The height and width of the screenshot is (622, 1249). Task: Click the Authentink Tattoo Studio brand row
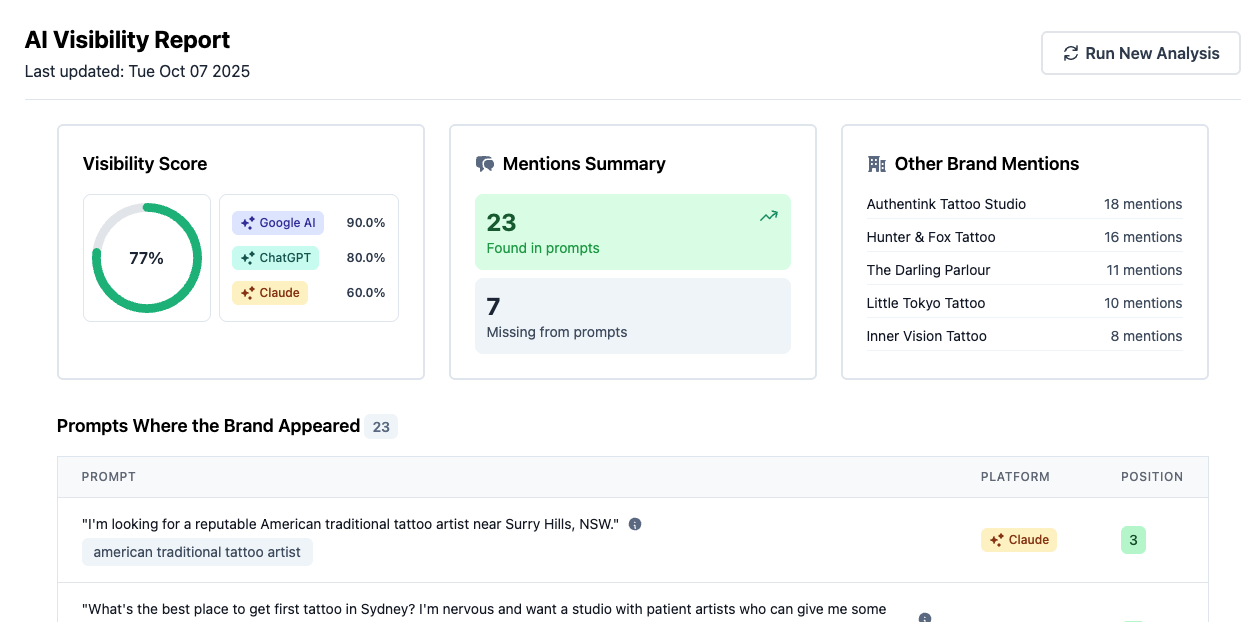[x=1024, y=204]
